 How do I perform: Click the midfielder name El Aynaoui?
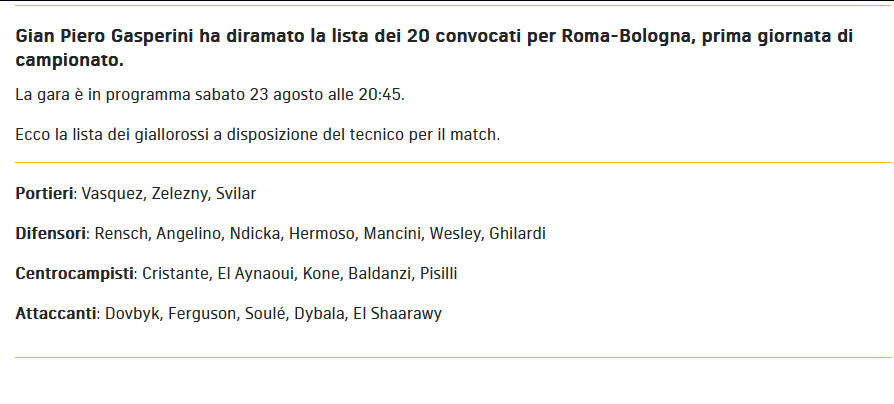256,274
